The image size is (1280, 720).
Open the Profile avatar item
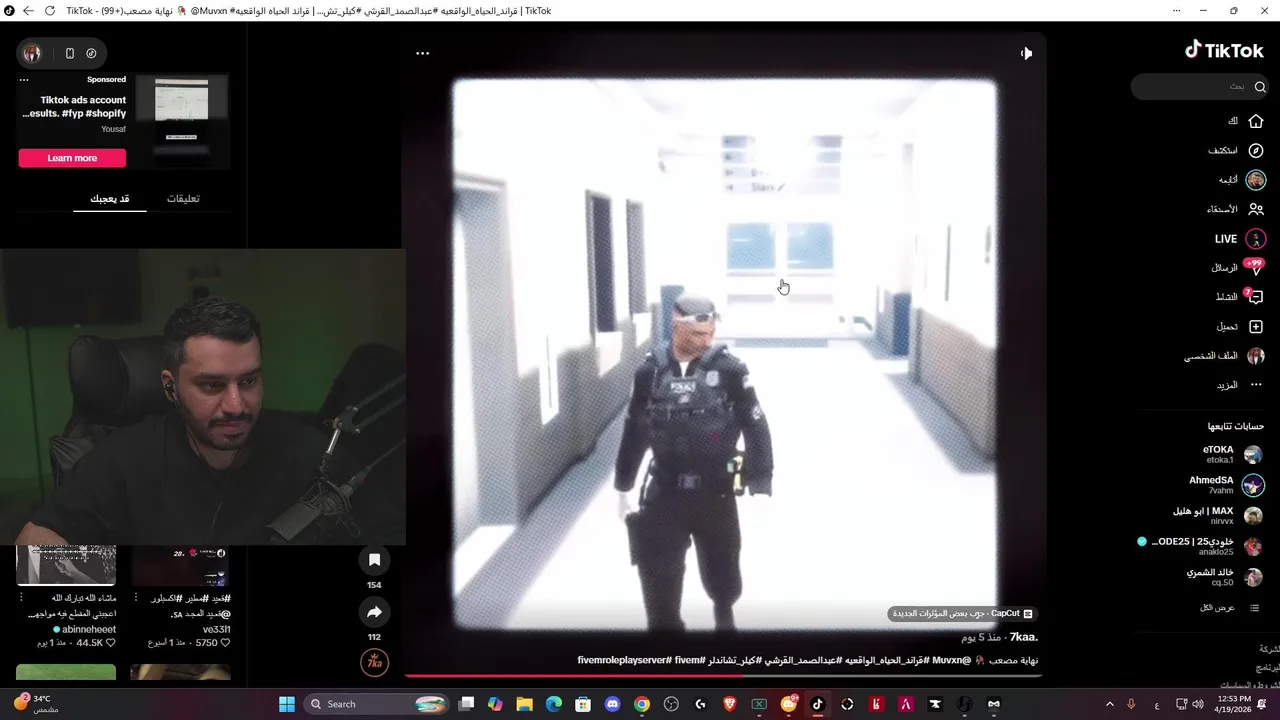(x=1256, y=356)
